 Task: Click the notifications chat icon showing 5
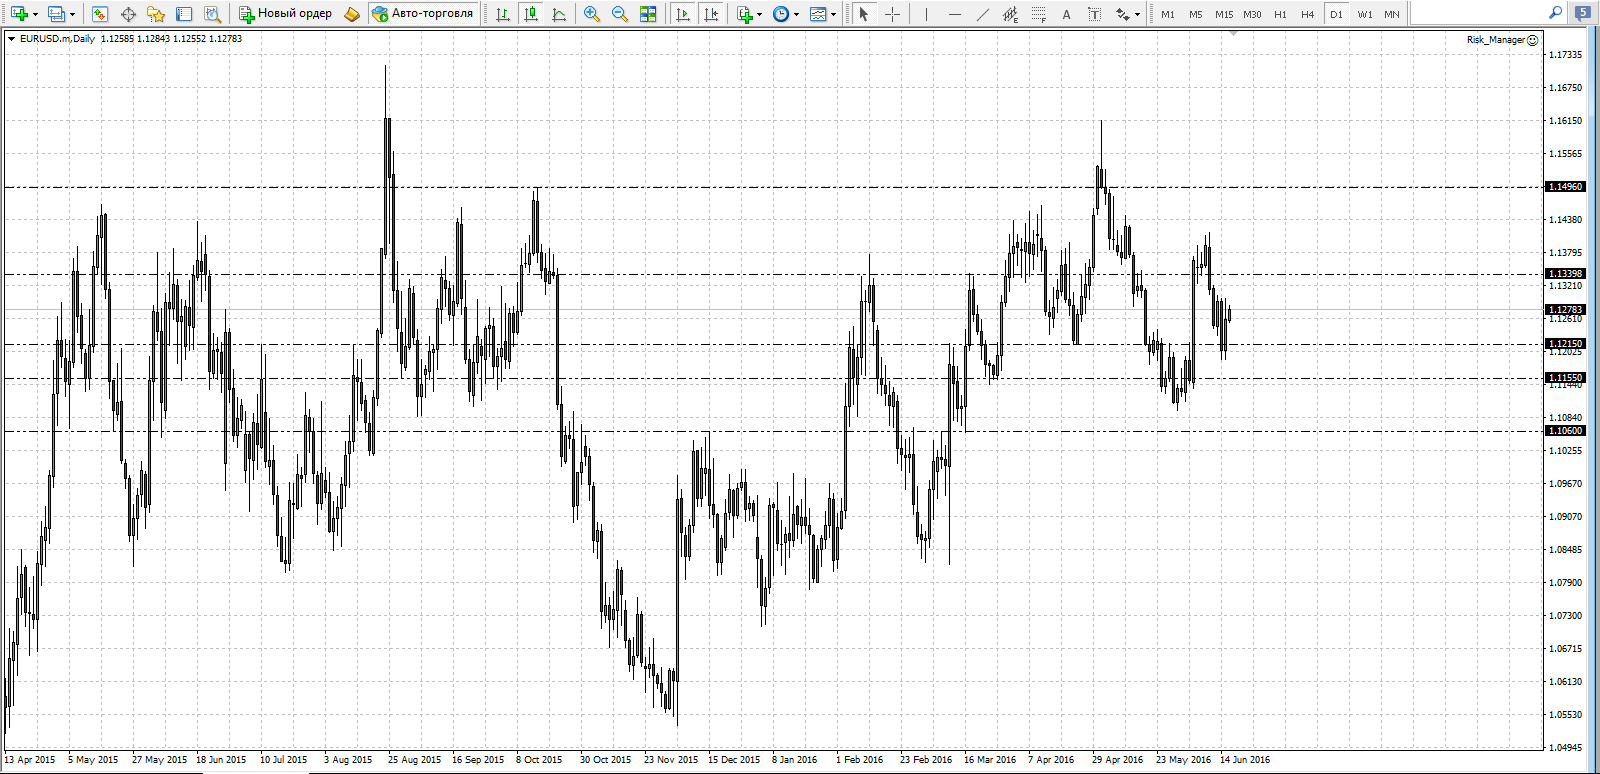coord(1583,13)
